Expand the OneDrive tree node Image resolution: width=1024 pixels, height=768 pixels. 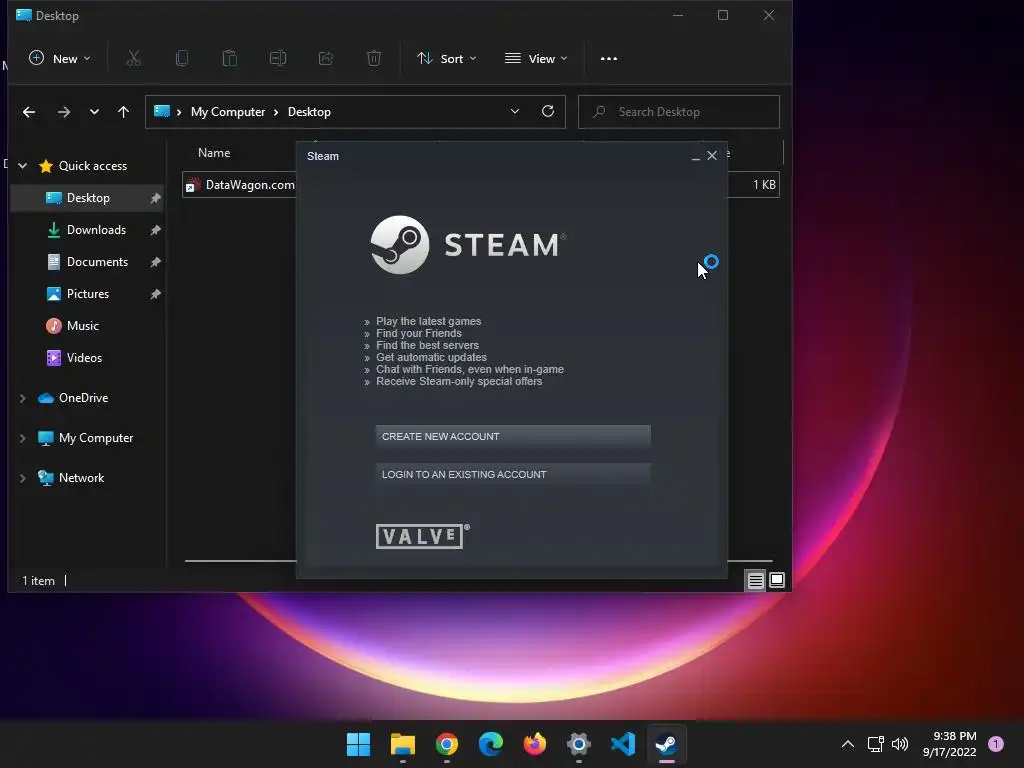[23, 398]
